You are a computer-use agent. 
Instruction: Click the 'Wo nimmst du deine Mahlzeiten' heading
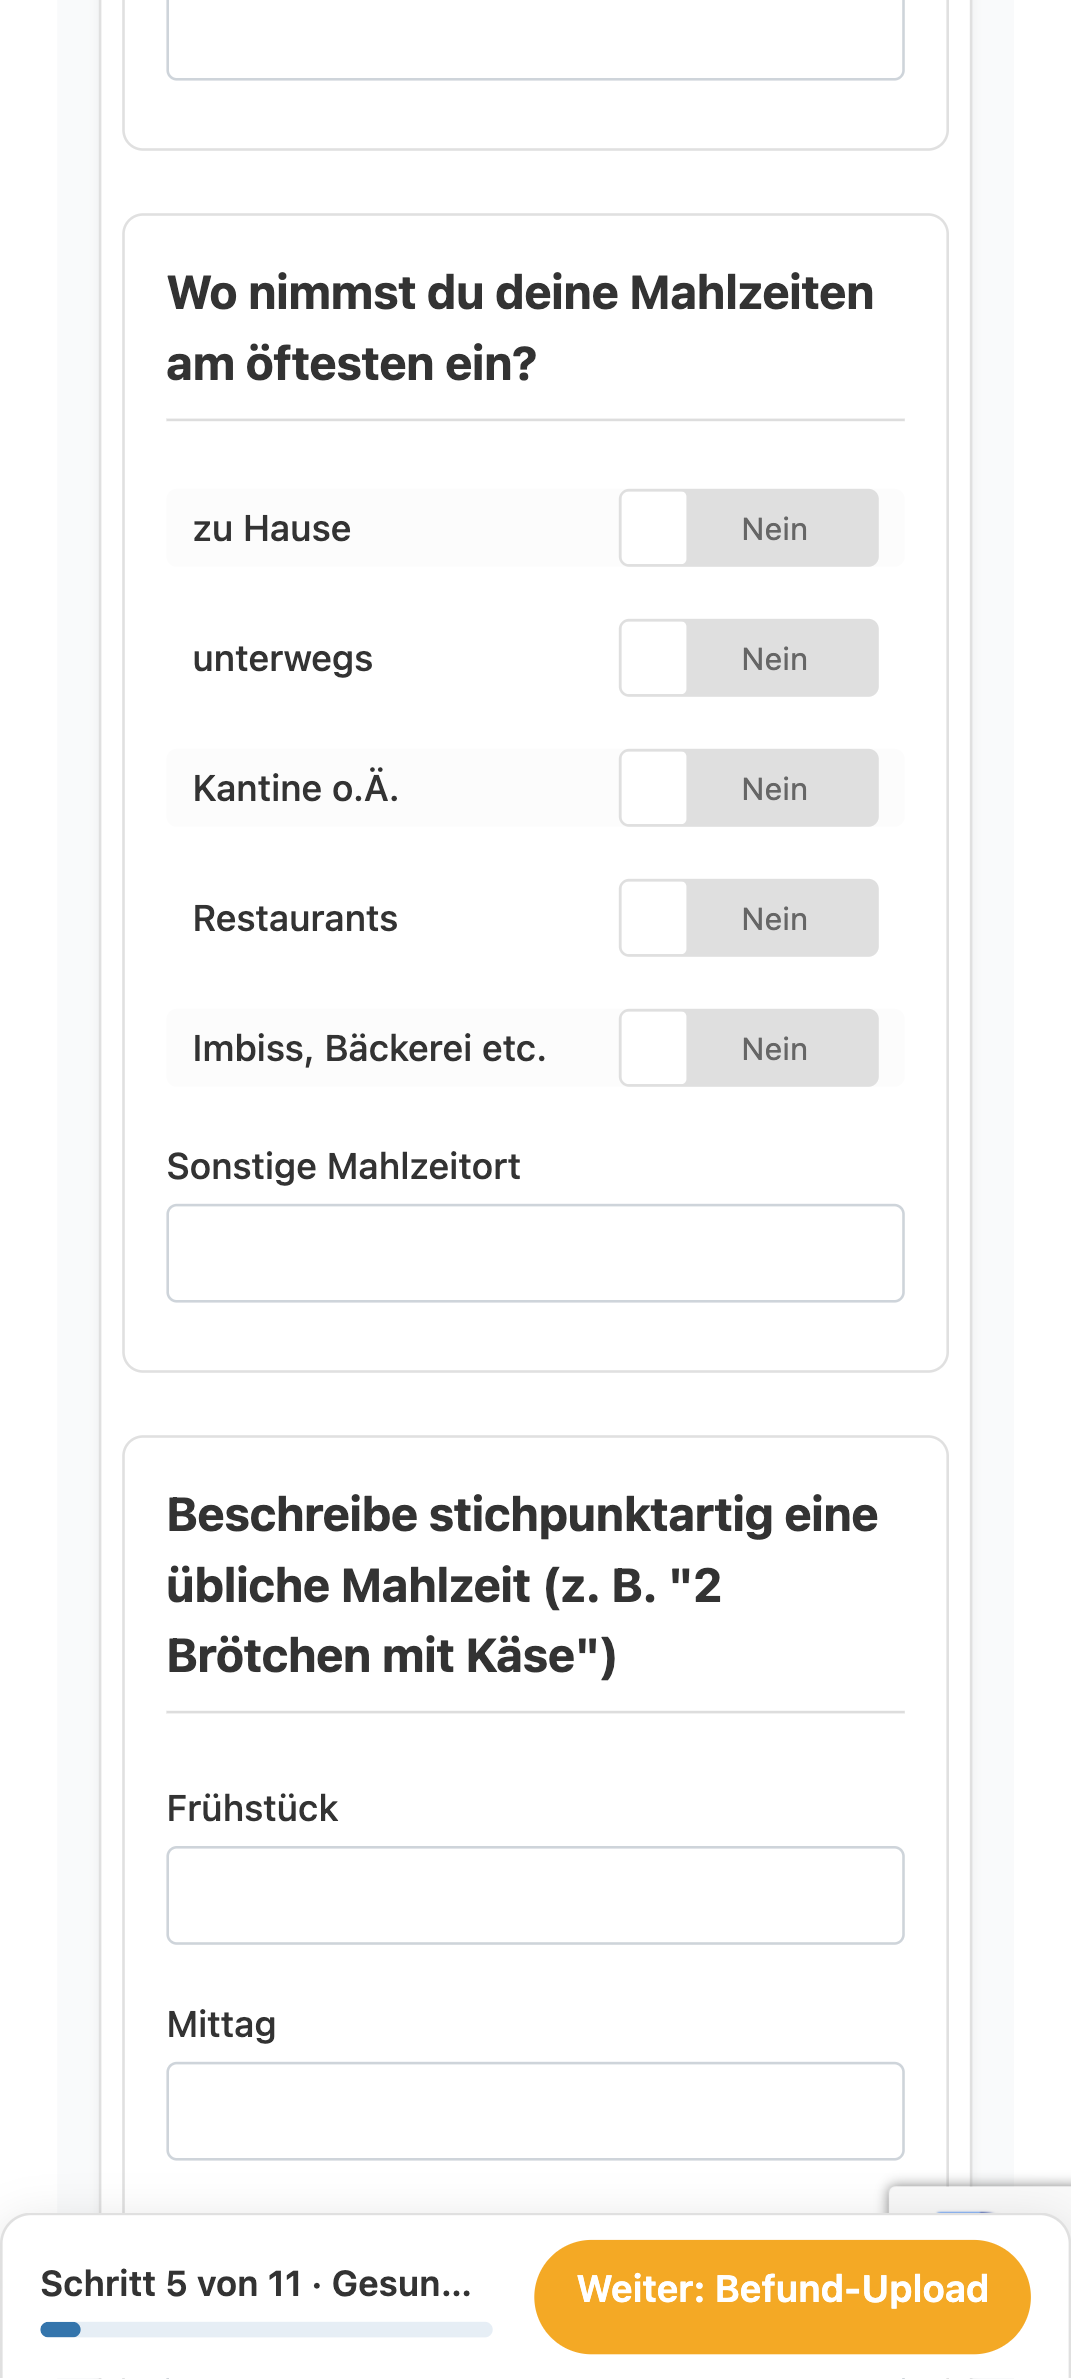tap(520, 328)
